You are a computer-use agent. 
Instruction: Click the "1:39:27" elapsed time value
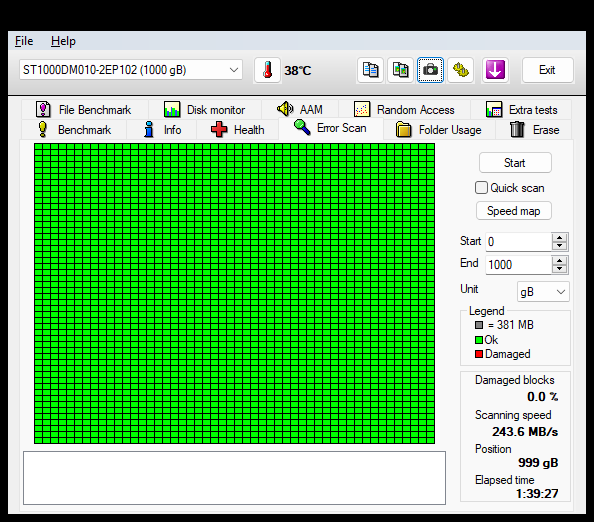coord(537,494)
